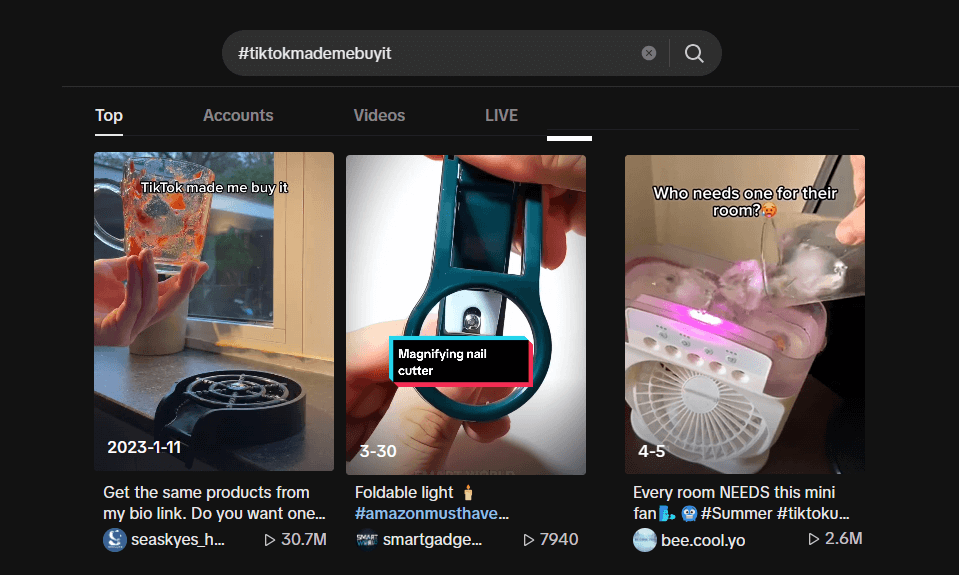Click the 'Get the same products' caption

pos(213,503)
